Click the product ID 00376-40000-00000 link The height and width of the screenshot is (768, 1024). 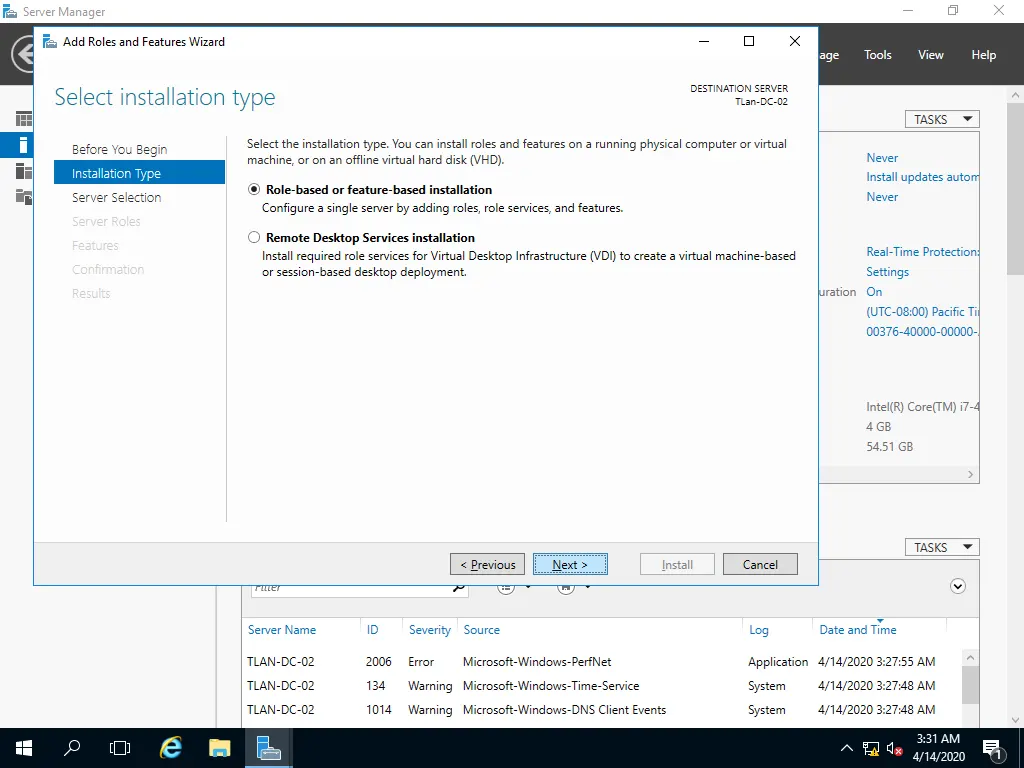922,332
